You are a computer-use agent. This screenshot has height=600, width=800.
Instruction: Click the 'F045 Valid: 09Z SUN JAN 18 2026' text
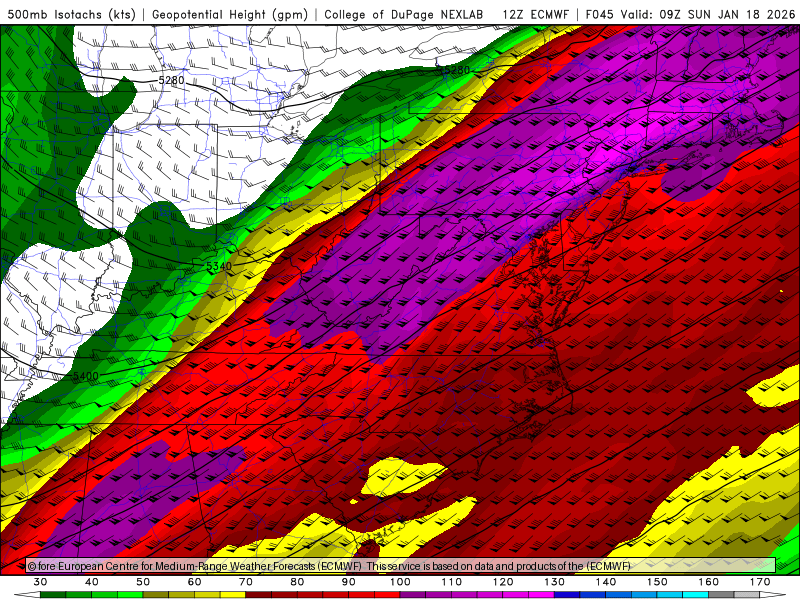(x=690, y=15)
